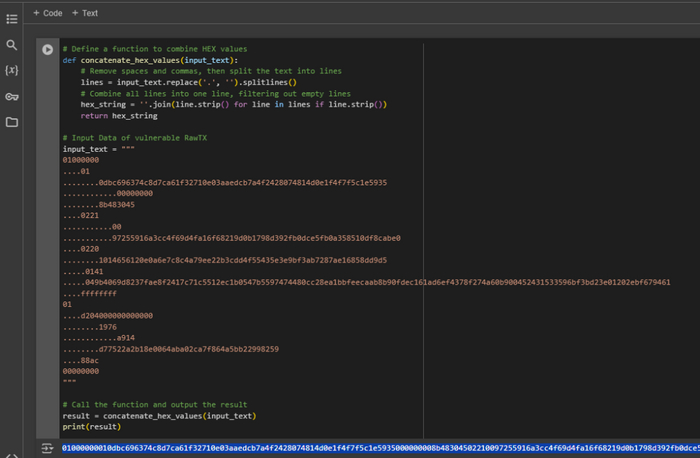The height and width of the screenshot is (458, 700).
Task: Click the 01000000 version hex line
Action: (x=81, y=160)
